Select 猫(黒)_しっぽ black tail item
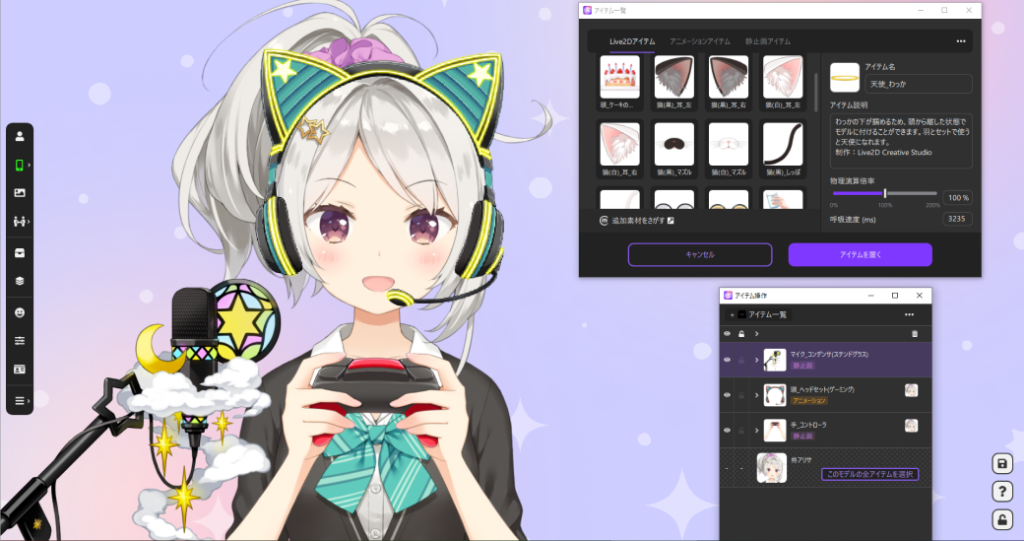Viewport: 1024px width, 541px height. [x=782, y=144]
